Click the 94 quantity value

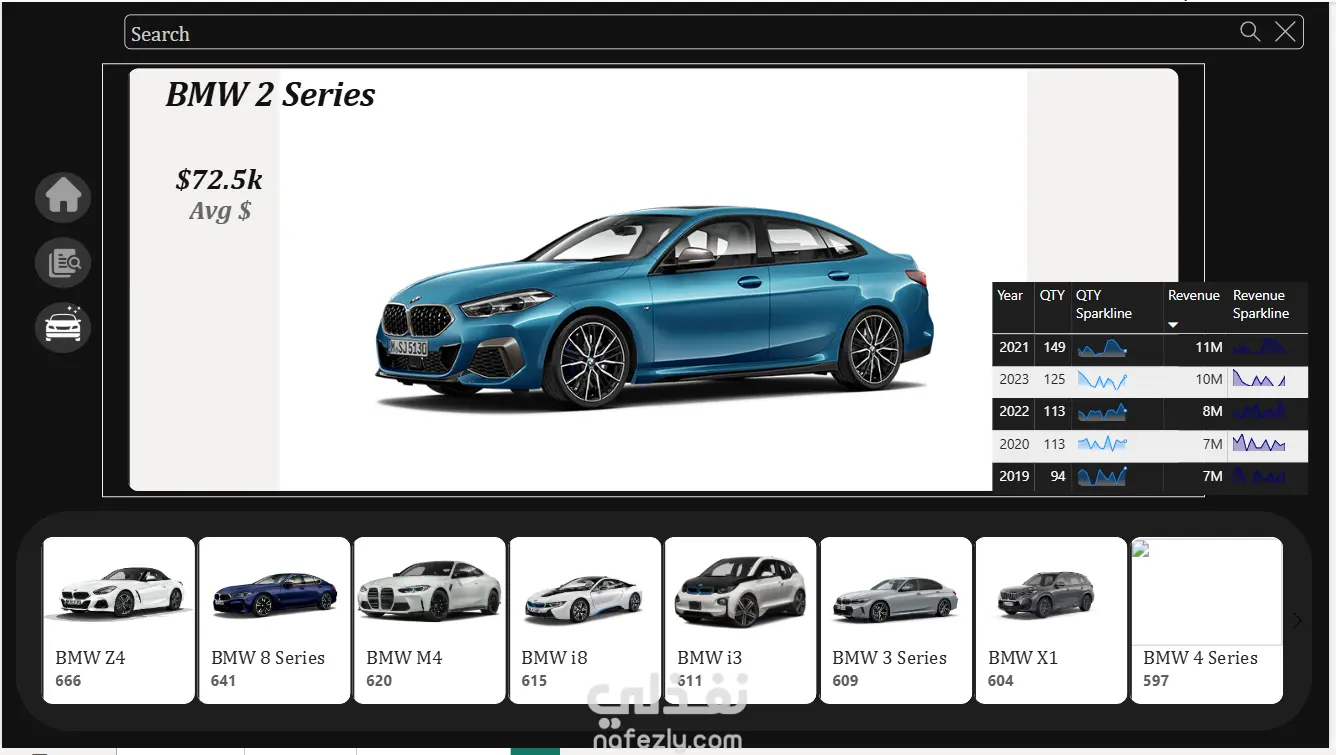pos(1058,476)
